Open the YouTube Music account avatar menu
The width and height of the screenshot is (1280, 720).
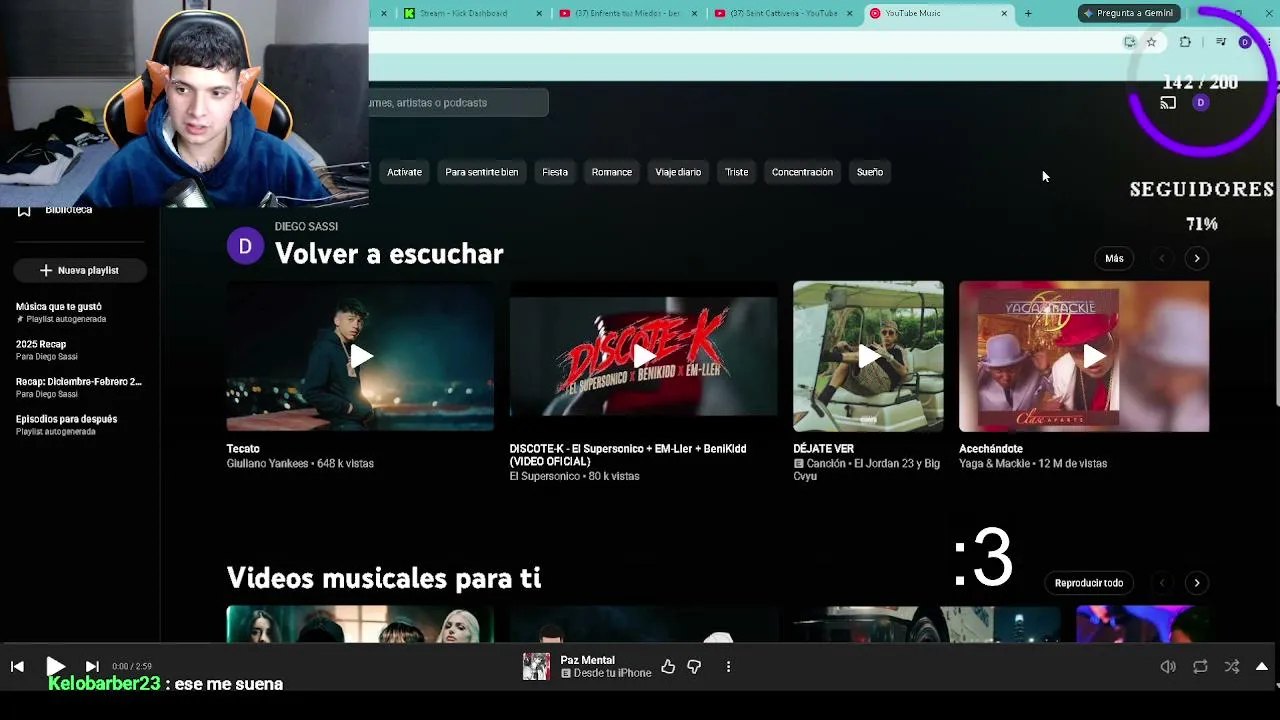coord(1201,103)
